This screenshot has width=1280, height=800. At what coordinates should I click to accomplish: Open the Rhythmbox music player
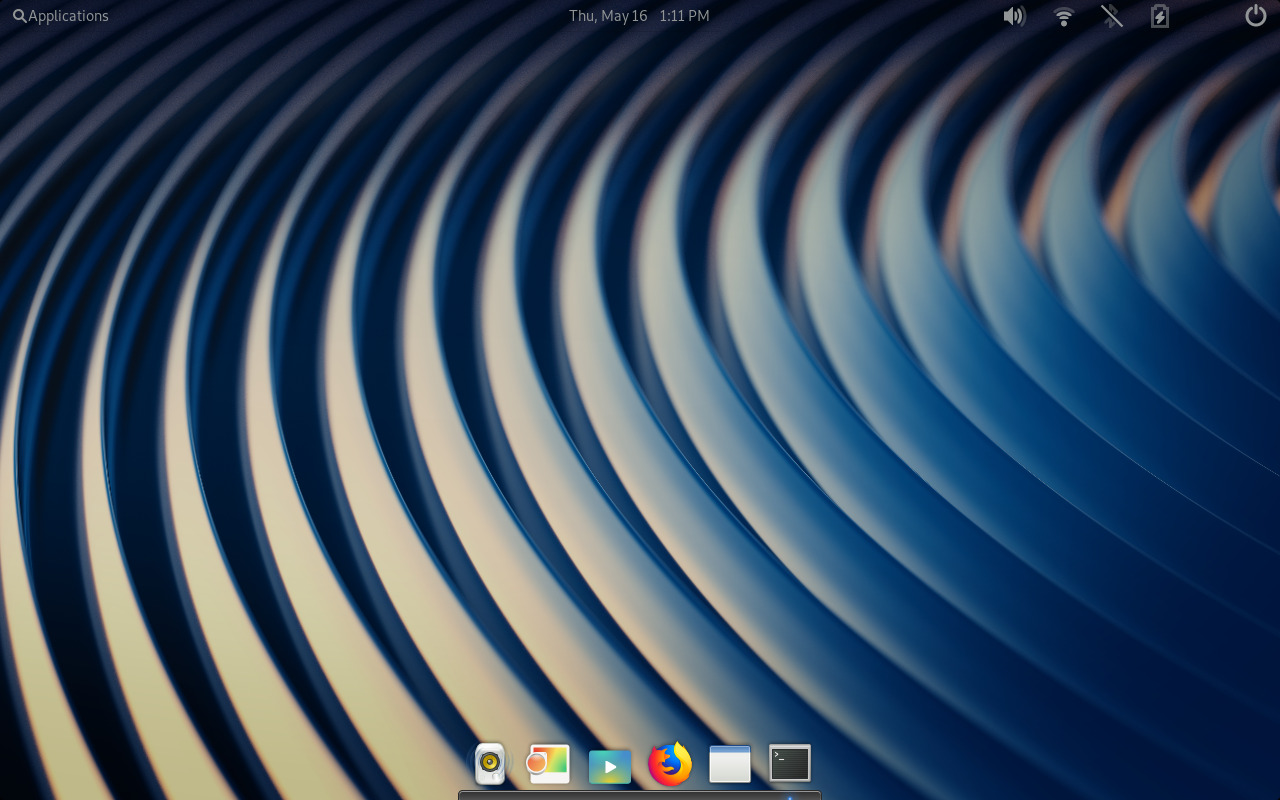(x=489, y=763)
